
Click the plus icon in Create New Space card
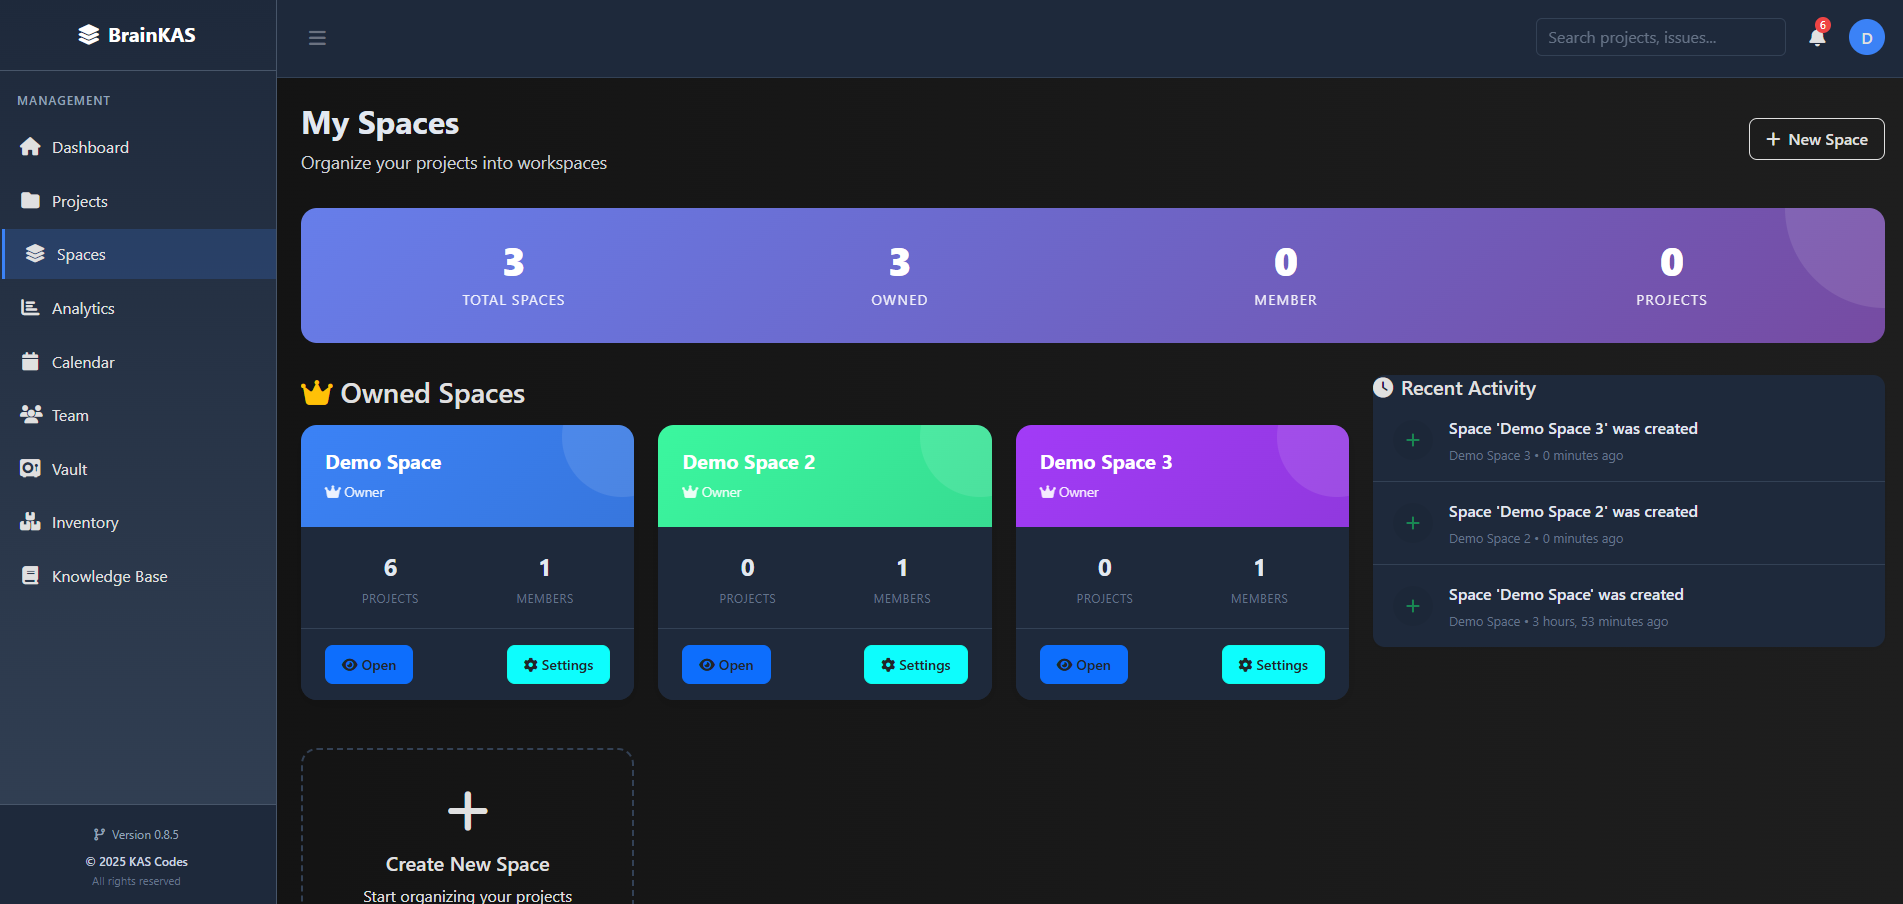[x=467, y=811]
